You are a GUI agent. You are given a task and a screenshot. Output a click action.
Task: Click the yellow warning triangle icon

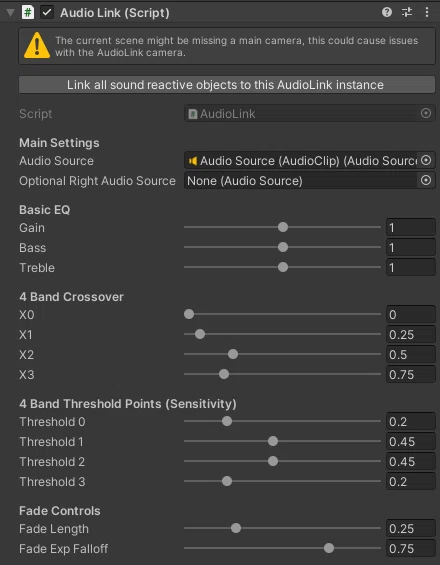click(x=37, y=46)
